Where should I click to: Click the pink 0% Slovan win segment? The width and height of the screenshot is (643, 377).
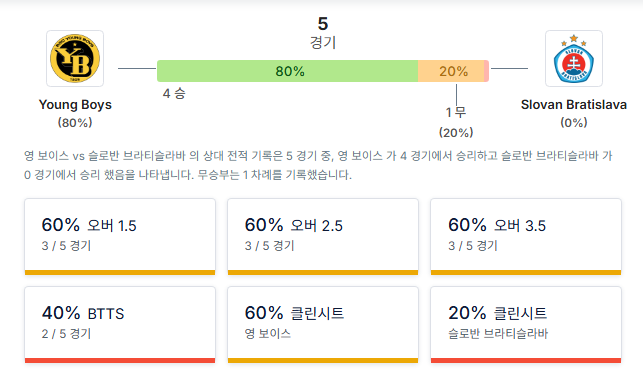tap(486, 71)
